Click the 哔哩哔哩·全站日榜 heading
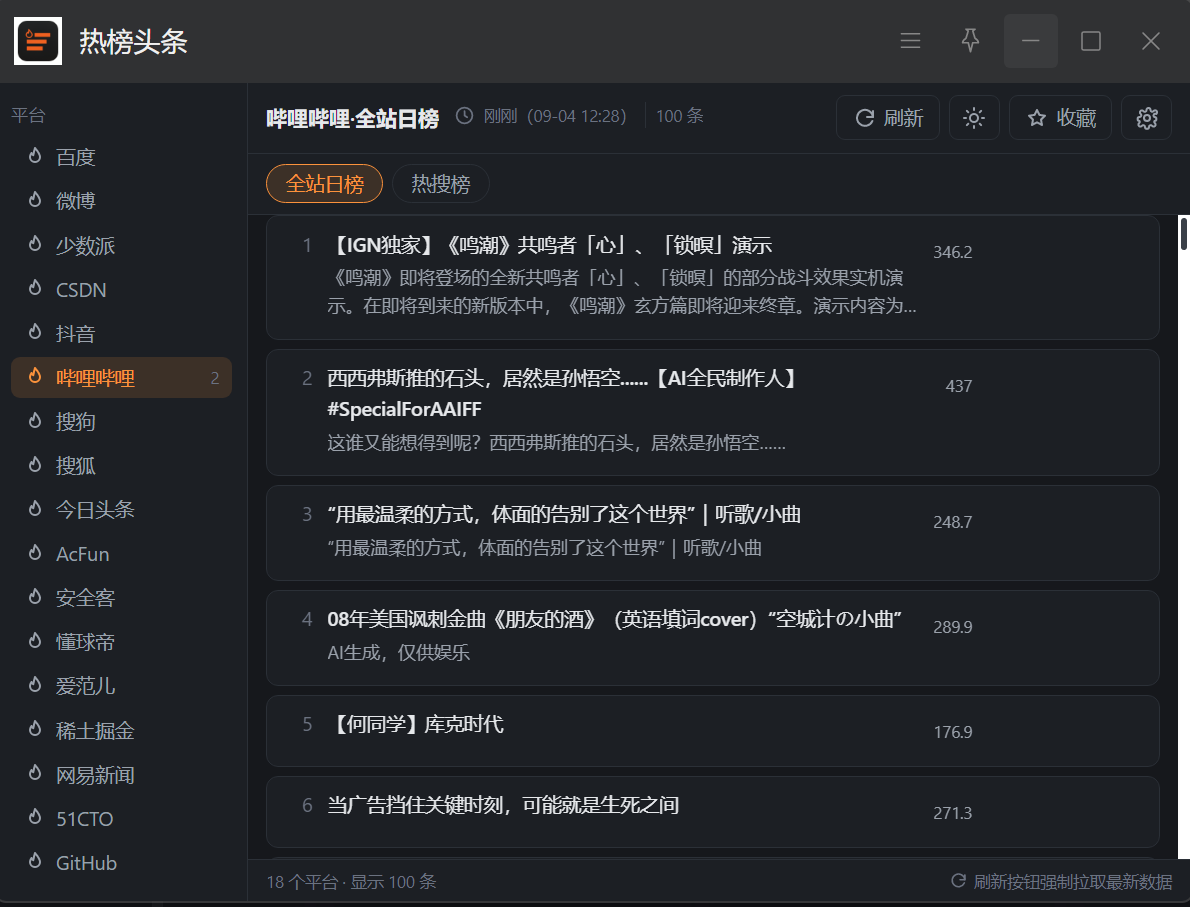Viewport: 1190px width, 907px height. [352, 118]
